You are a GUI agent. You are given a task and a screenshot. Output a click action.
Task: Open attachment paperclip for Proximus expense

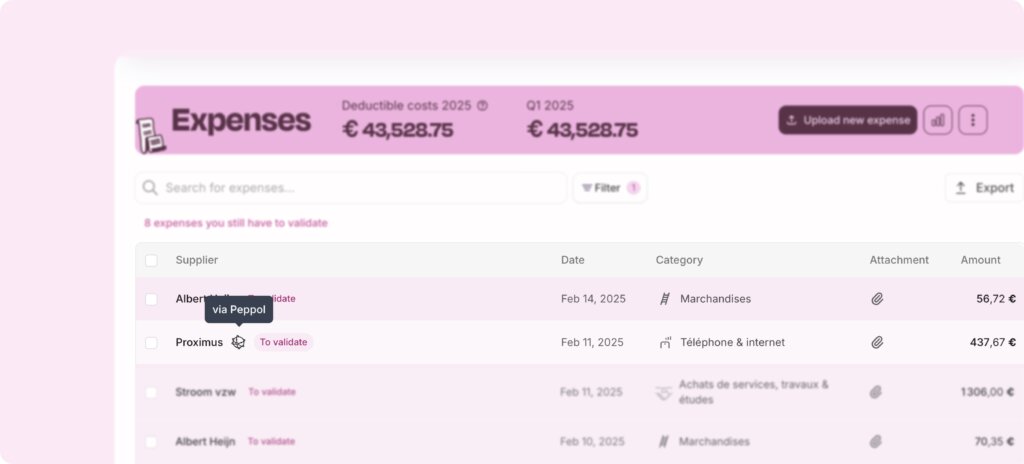[877, 342]
